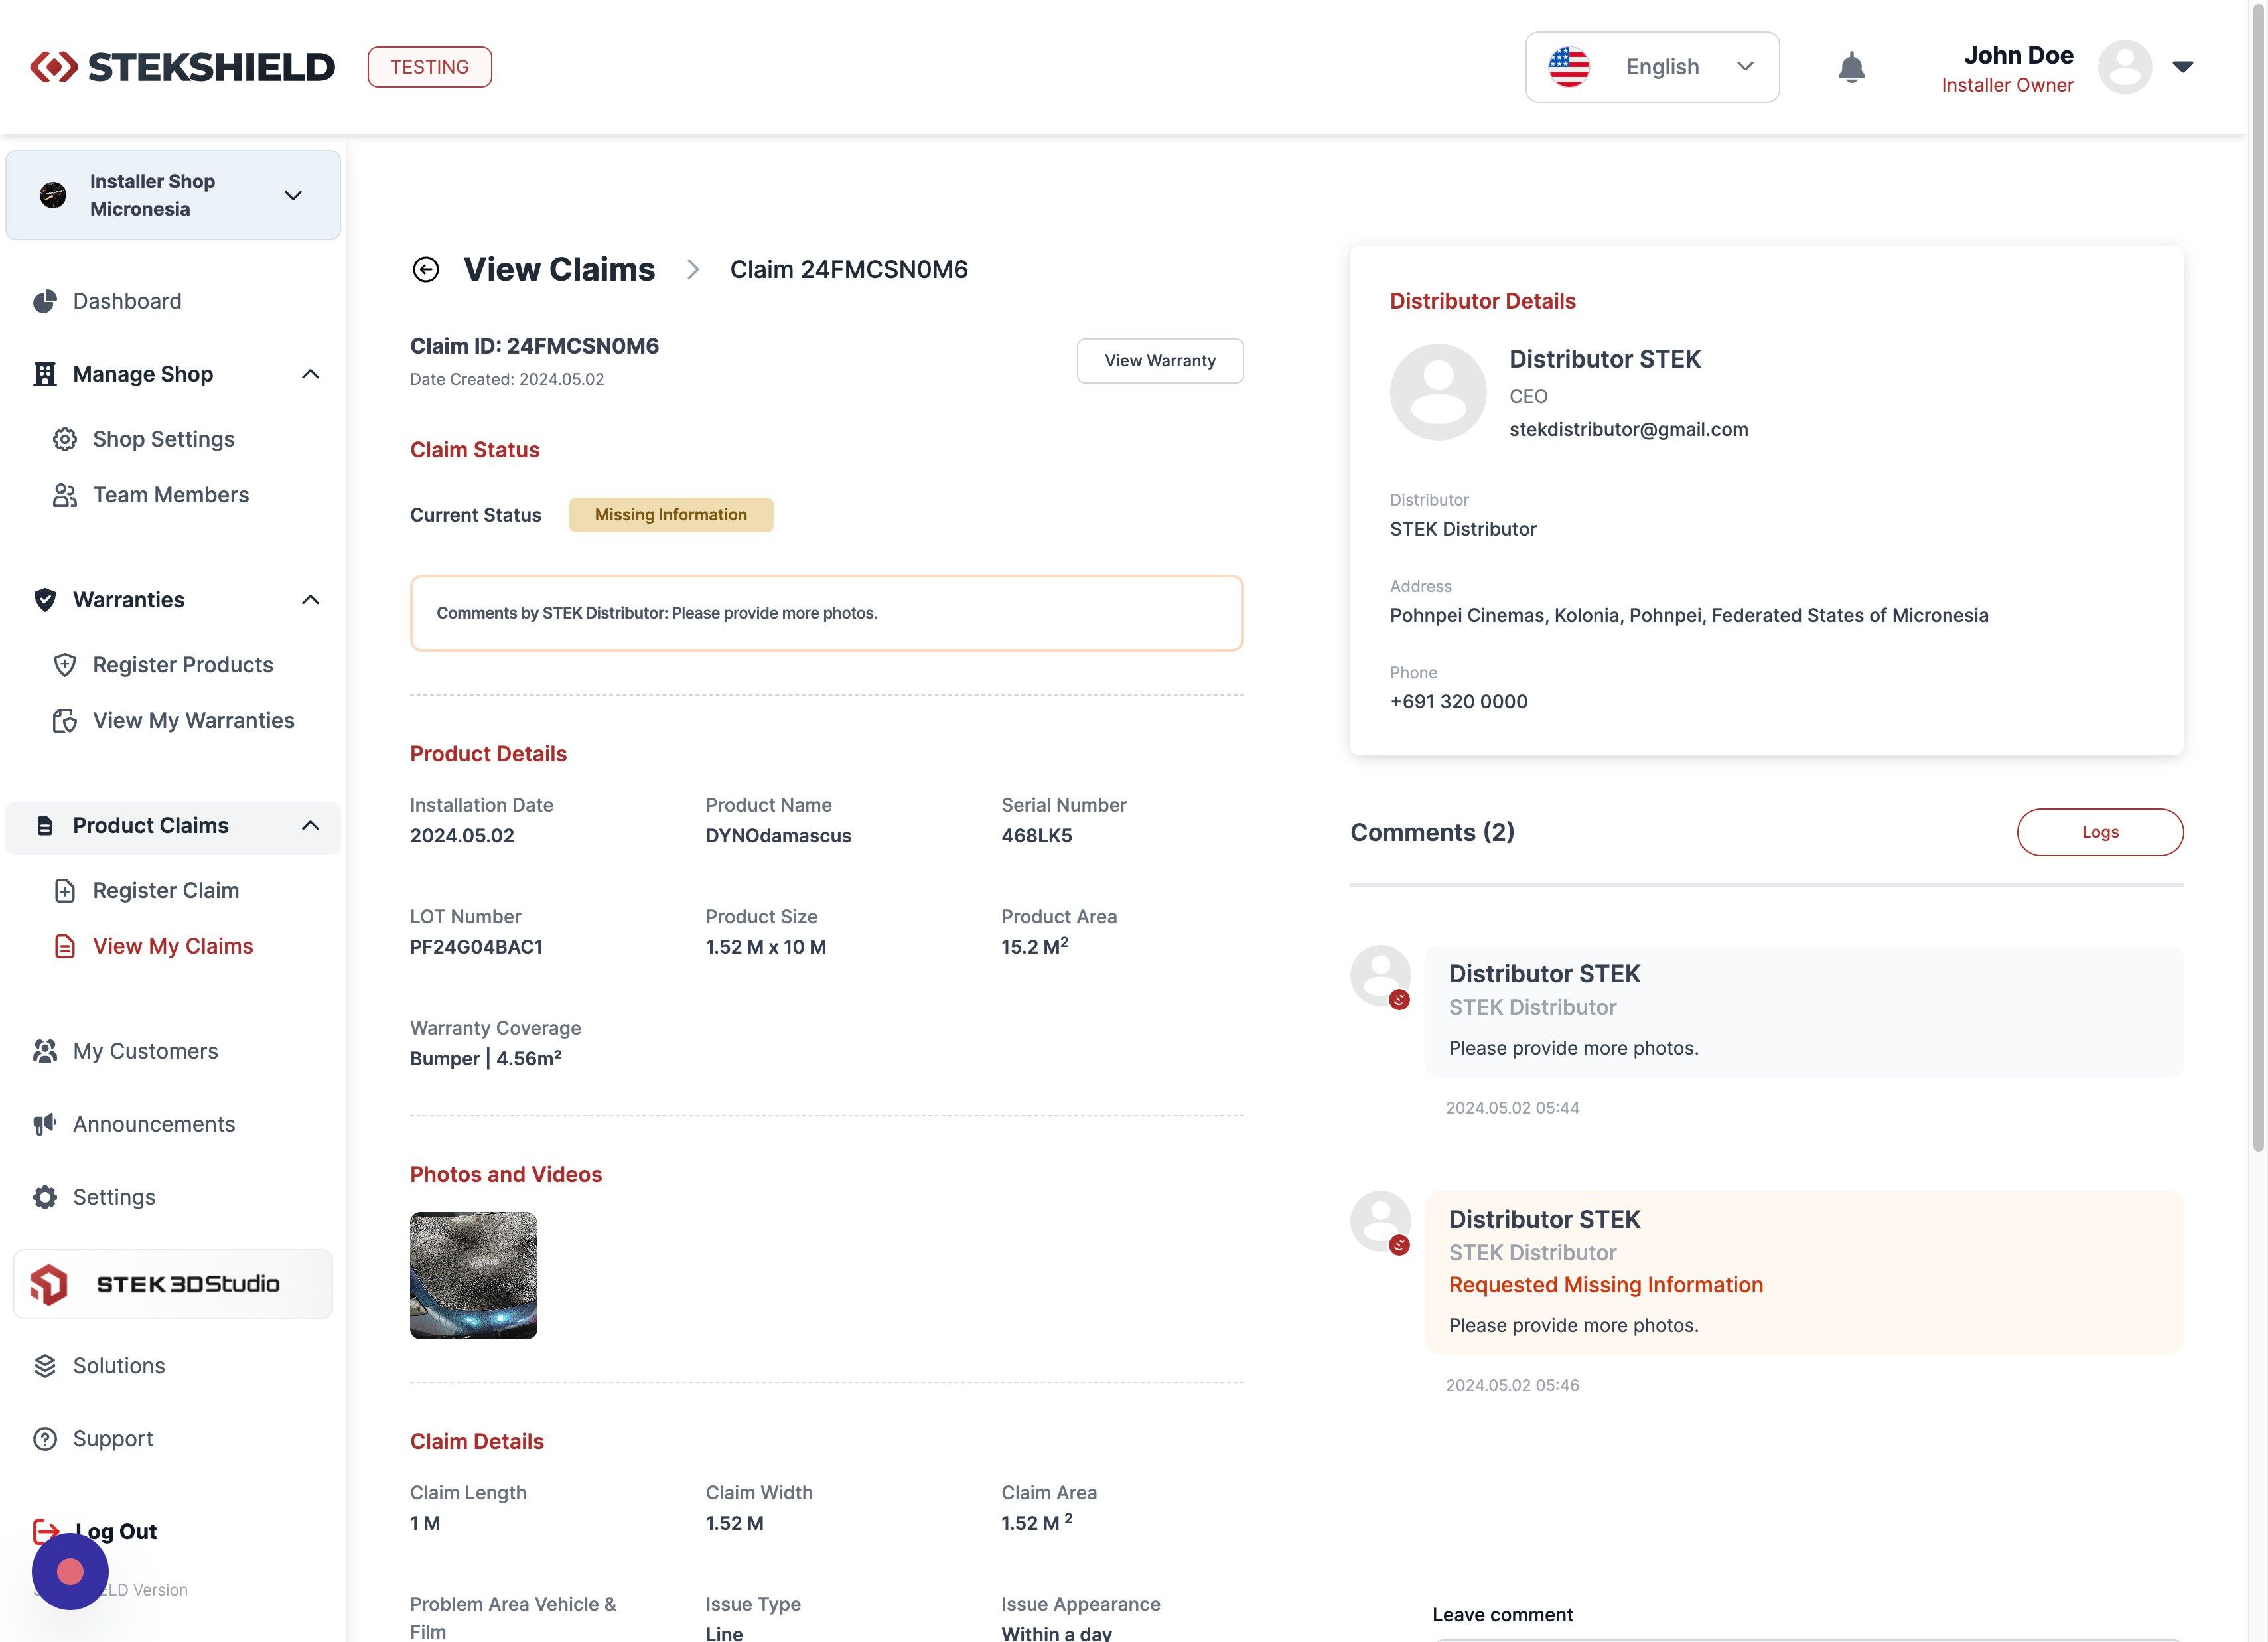Open Register Products page
The width and height of the screenshot is (2268, 1642).
[183, 665]
